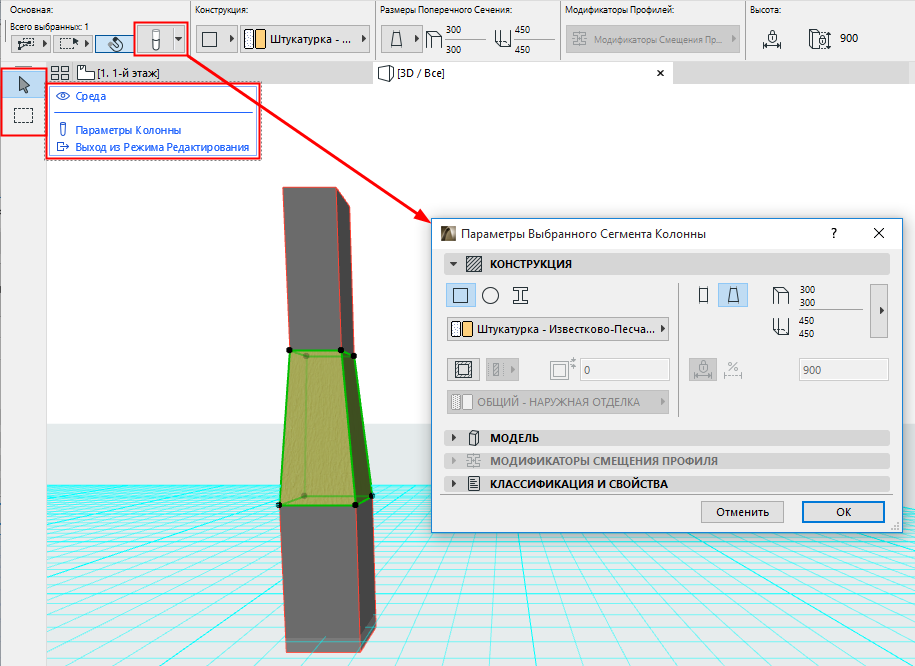
Task: Toggle proportional percent length button
Action: point(733,369)
